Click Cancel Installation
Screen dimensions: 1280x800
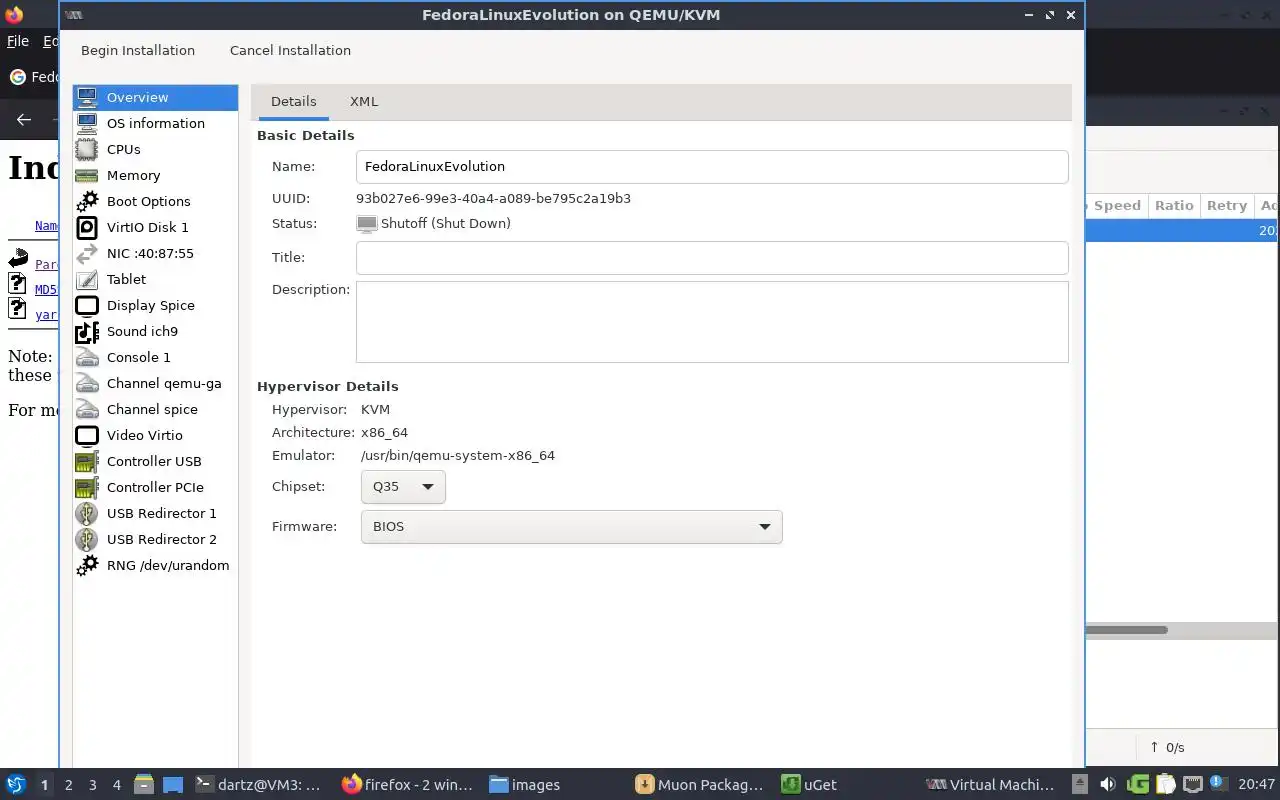pyautogui.click(x=290, y=50)
